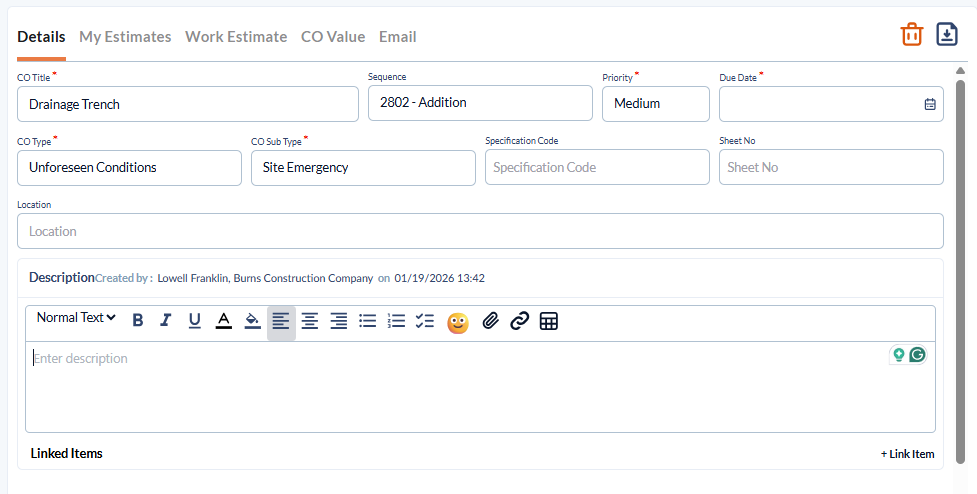The height and width of the screenshot is (494, 977).
Task: Click the Sheet No input field
Action: point(831,167)
